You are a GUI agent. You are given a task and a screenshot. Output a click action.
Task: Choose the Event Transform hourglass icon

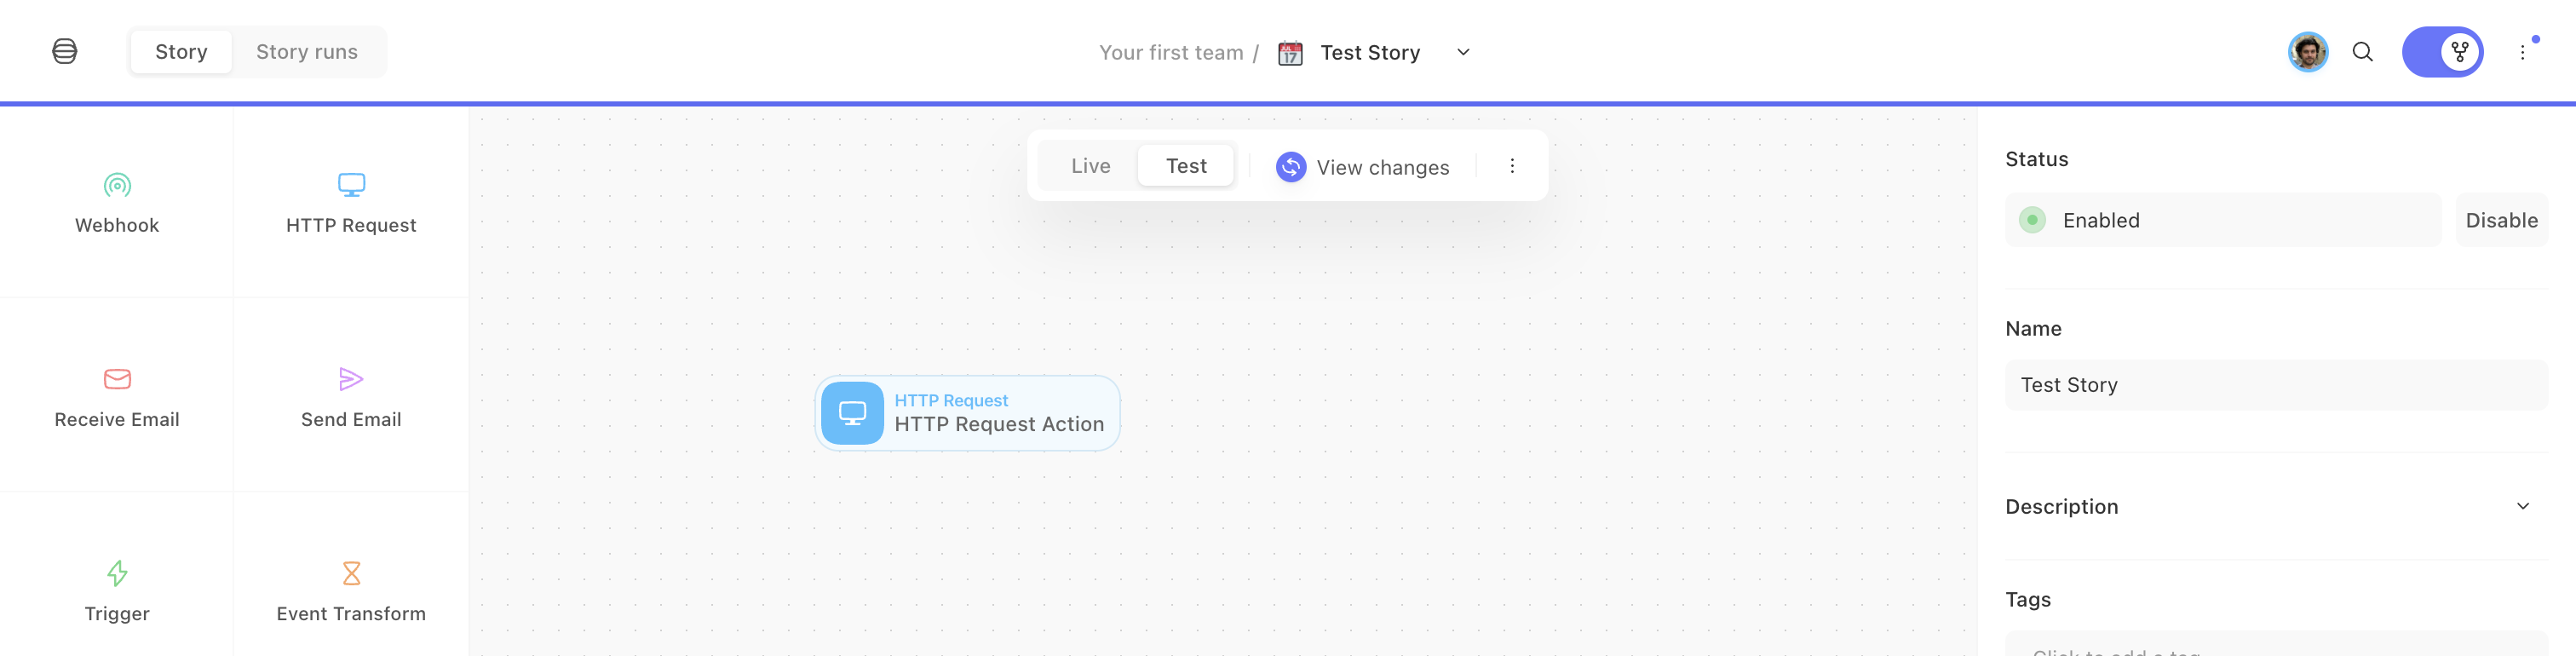coord(351,573)
